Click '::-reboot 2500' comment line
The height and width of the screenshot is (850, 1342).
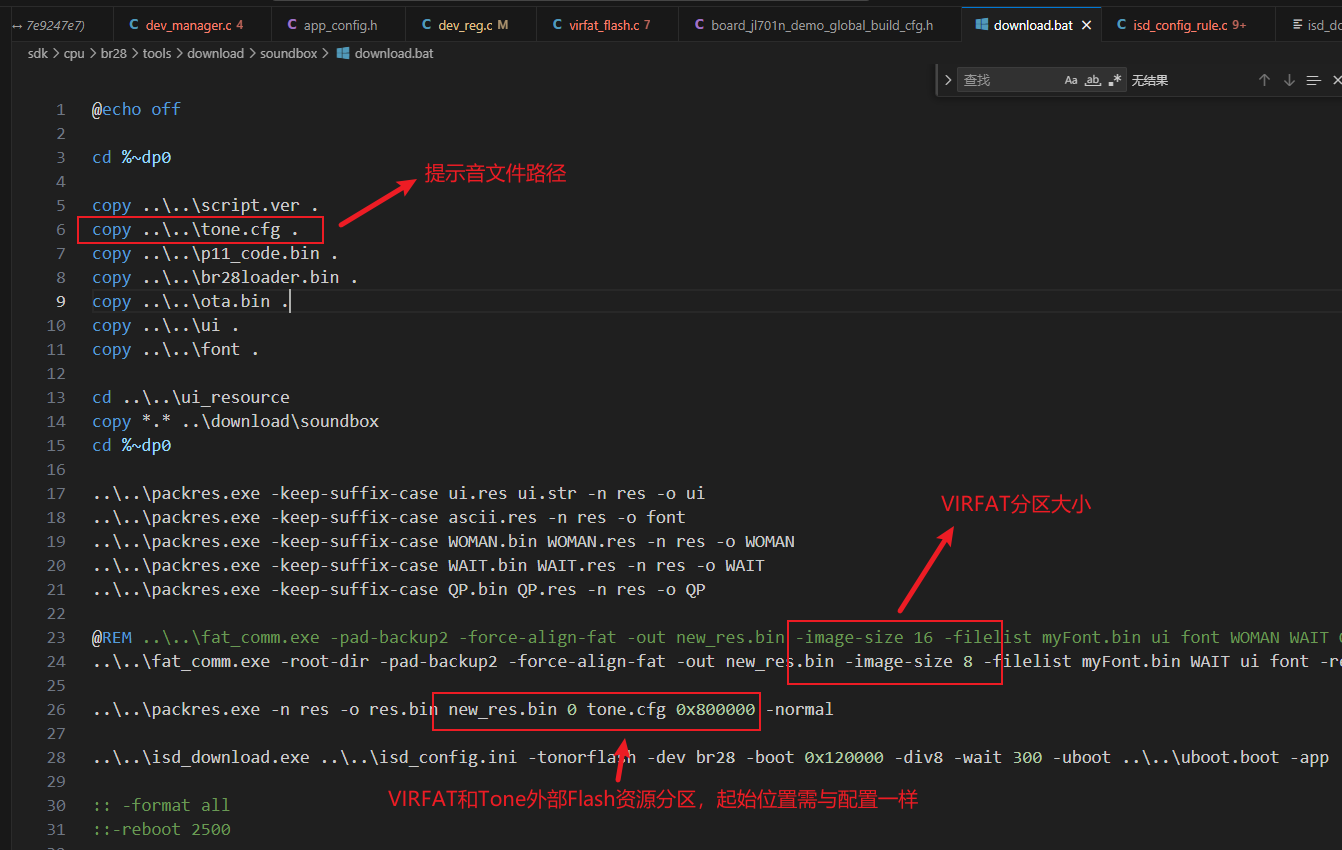pos(161,829)
